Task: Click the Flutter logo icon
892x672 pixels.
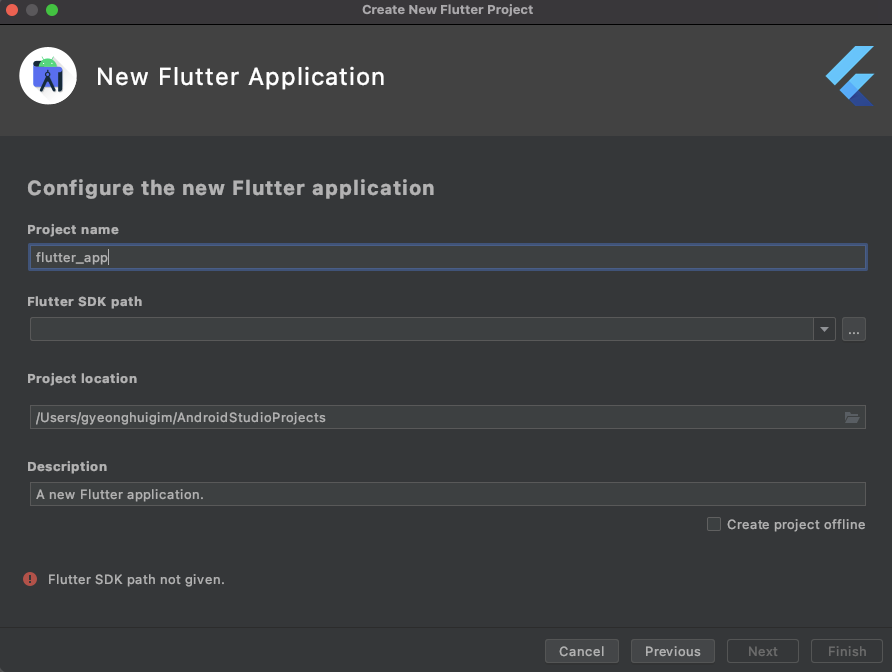Action: (850, 76)
